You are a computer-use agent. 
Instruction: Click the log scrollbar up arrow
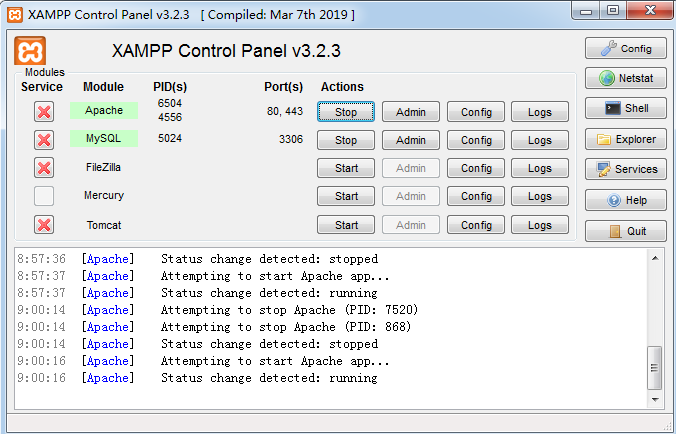tap(655, 258)
